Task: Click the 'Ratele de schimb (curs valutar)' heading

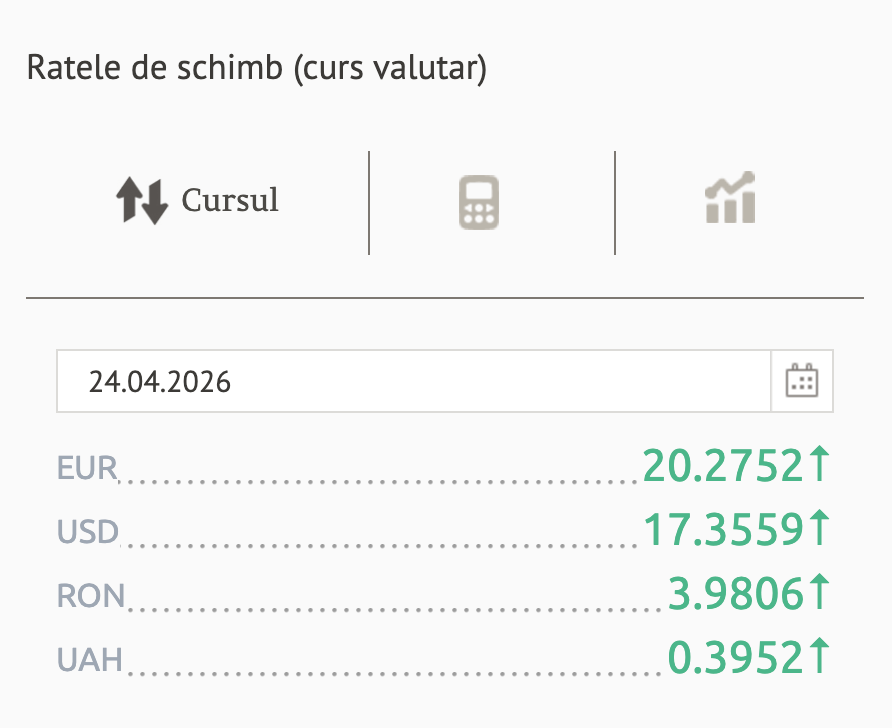Action: point(256,69)
